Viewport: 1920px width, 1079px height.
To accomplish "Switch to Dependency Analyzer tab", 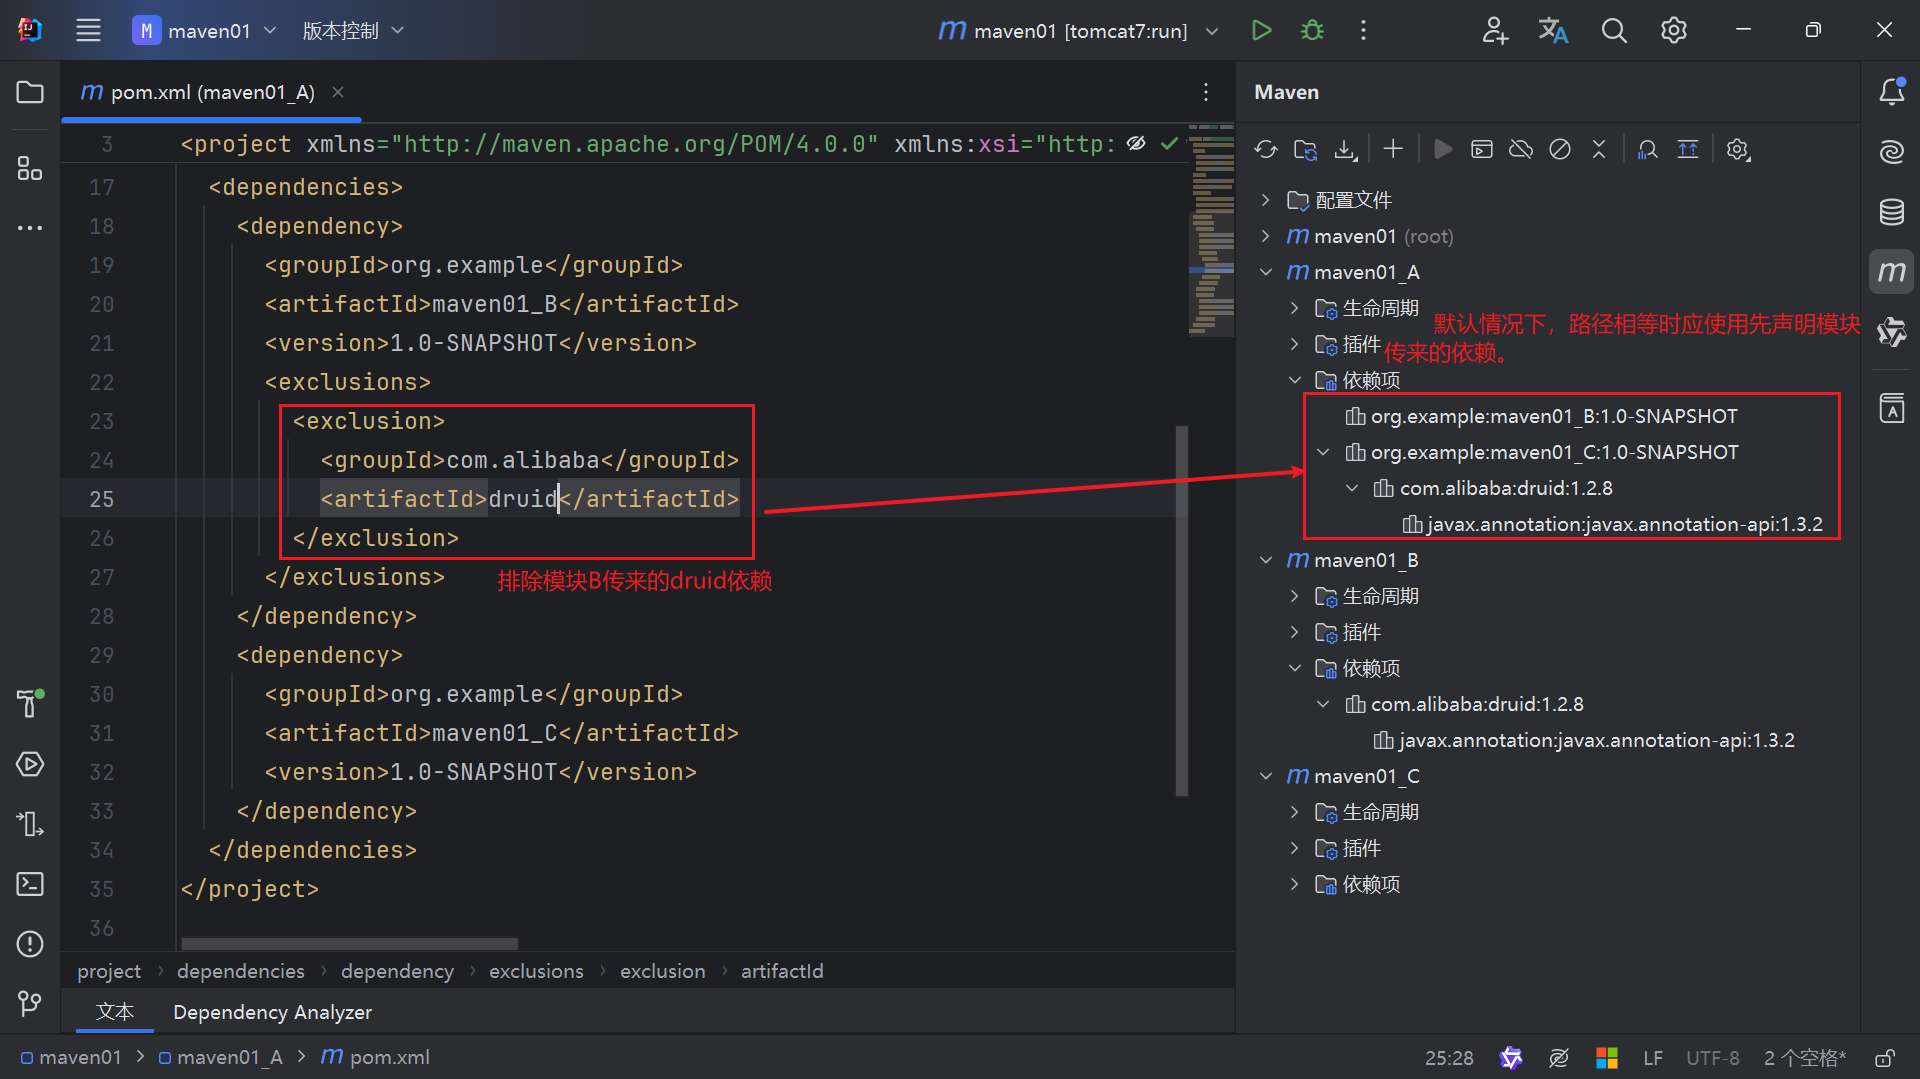I will point(272,1012).
